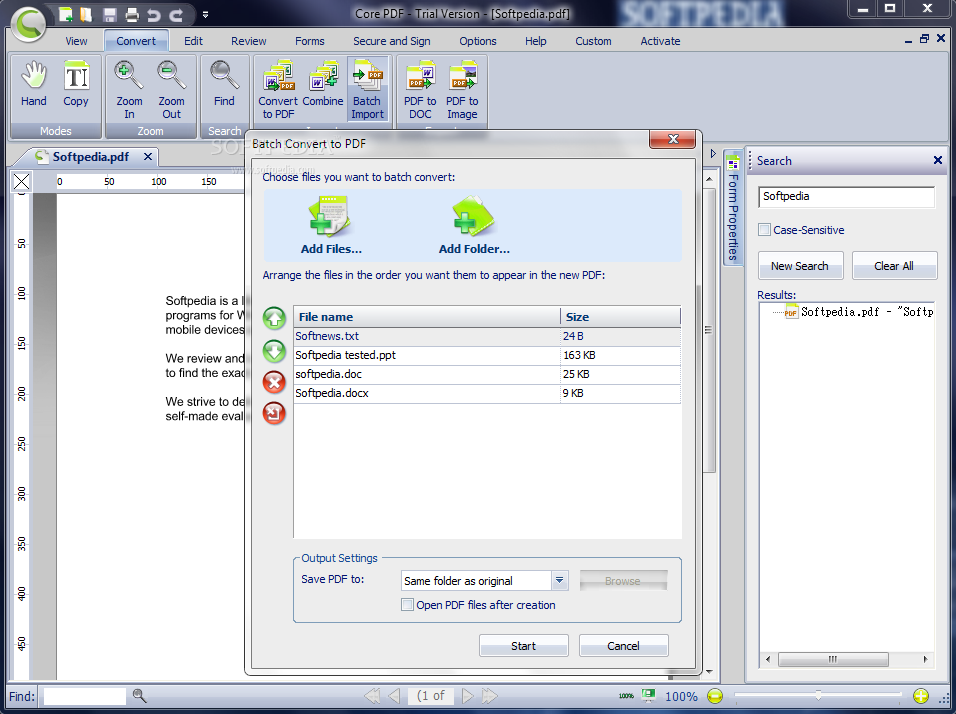The width and height of the screenshot is (956, 714).
Task: Click the small 100% actual-size icon
Action: point(626,696)
